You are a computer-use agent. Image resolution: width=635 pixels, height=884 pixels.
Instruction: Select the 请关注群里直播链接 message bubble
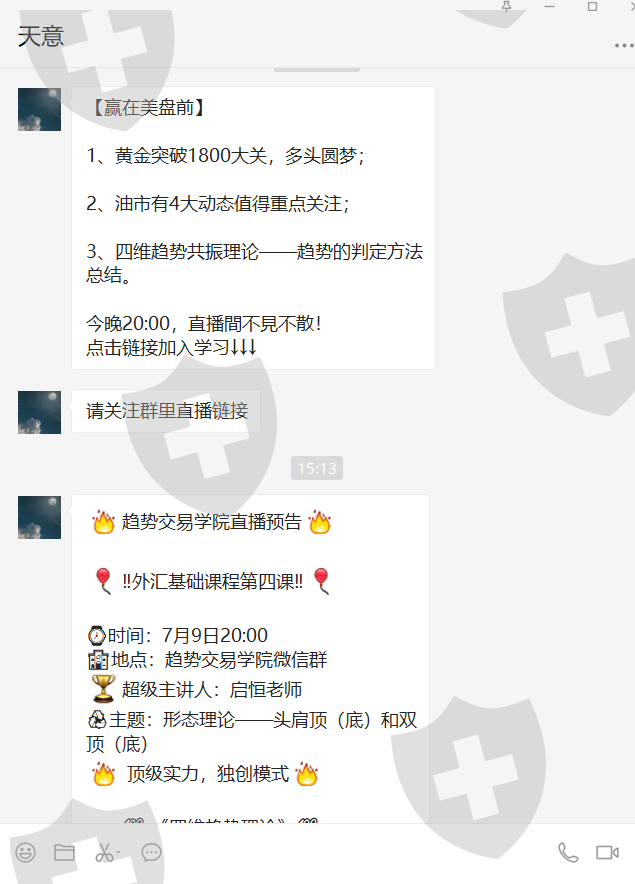click(166, 411)
